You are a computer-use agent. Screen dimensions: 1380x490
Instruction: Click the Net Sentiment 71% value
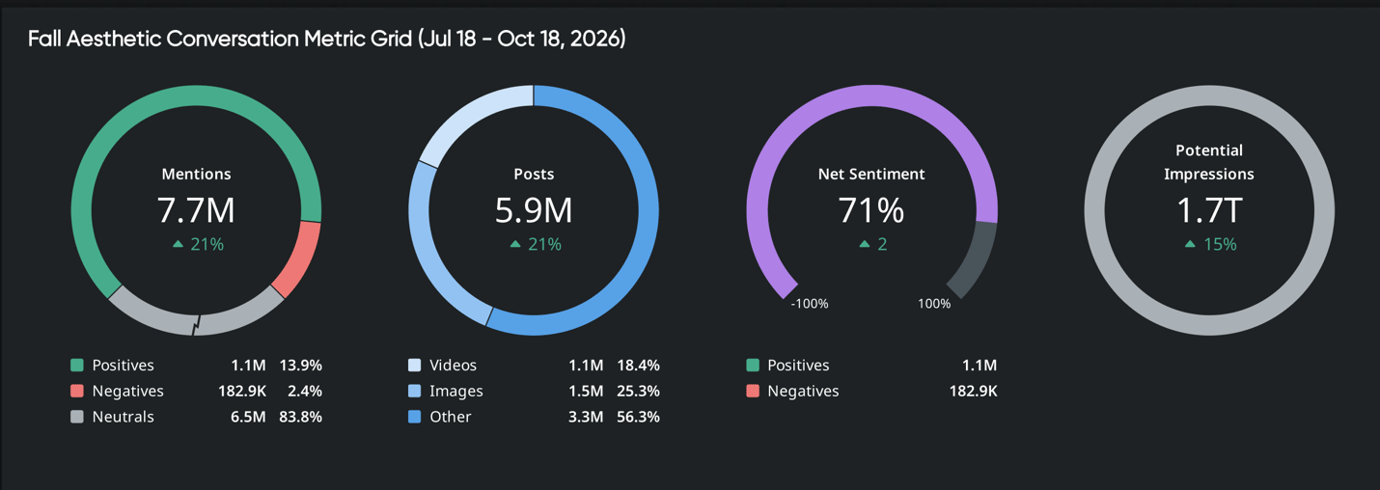[871, 210]
